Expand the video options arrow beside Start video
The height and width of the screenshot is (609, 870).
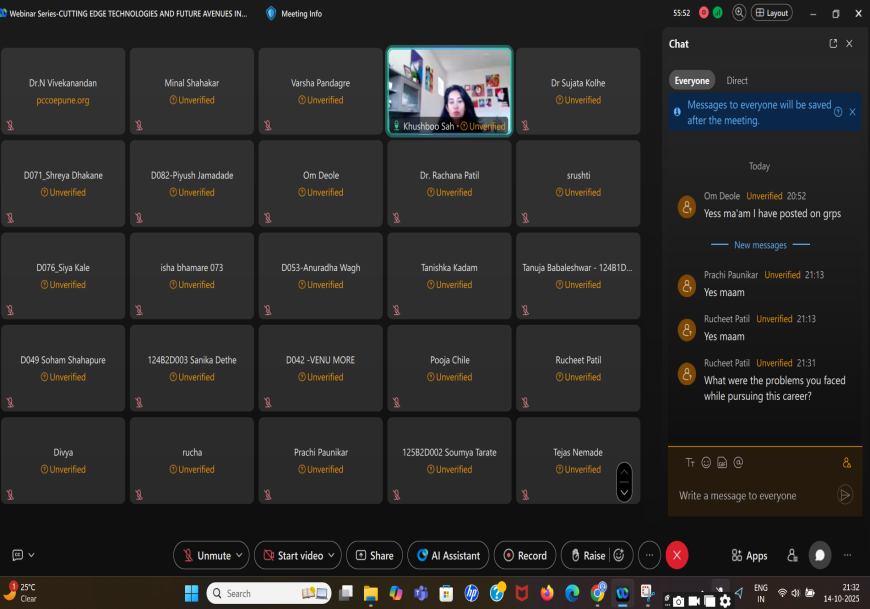point(333,555)
